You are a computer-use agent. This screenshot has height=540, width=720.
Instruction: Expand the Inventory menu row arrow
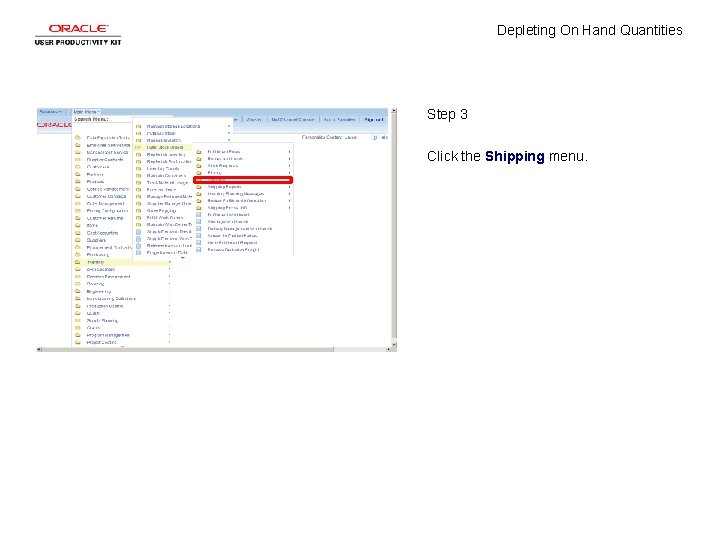click(169, 262)
